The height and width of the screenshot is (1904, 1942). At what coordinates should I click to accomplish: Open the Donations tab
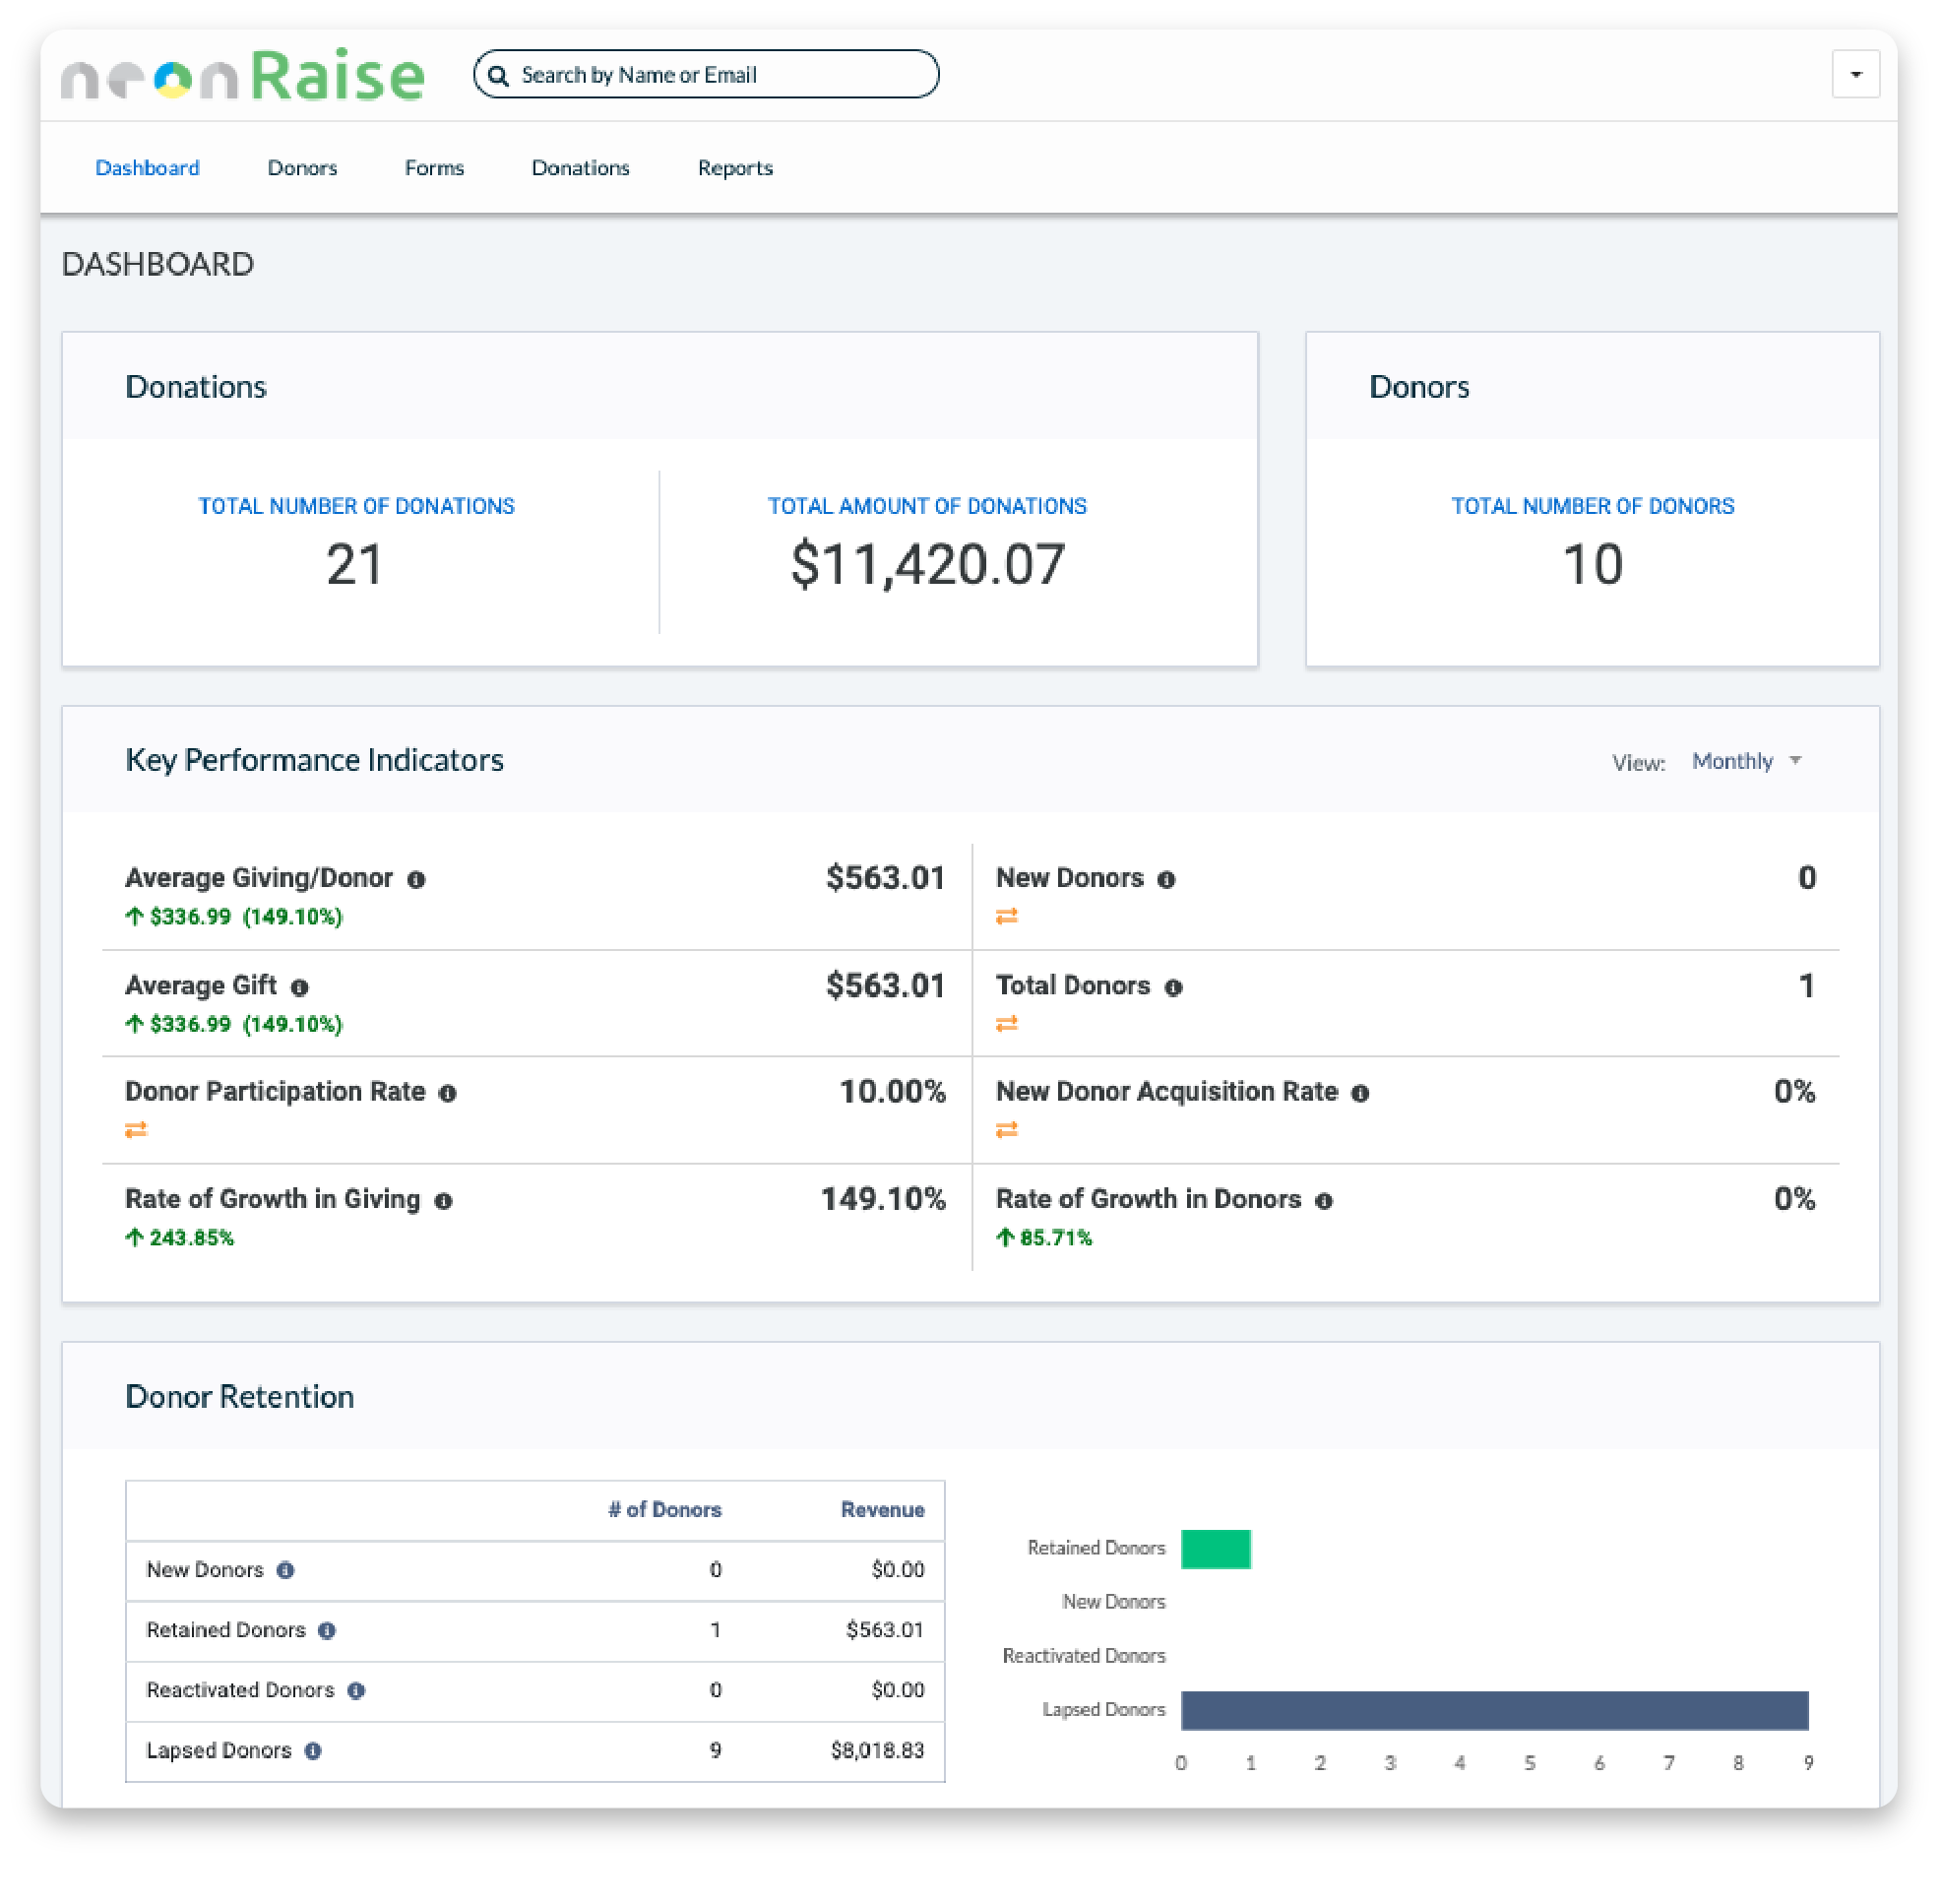click(580, 168)
